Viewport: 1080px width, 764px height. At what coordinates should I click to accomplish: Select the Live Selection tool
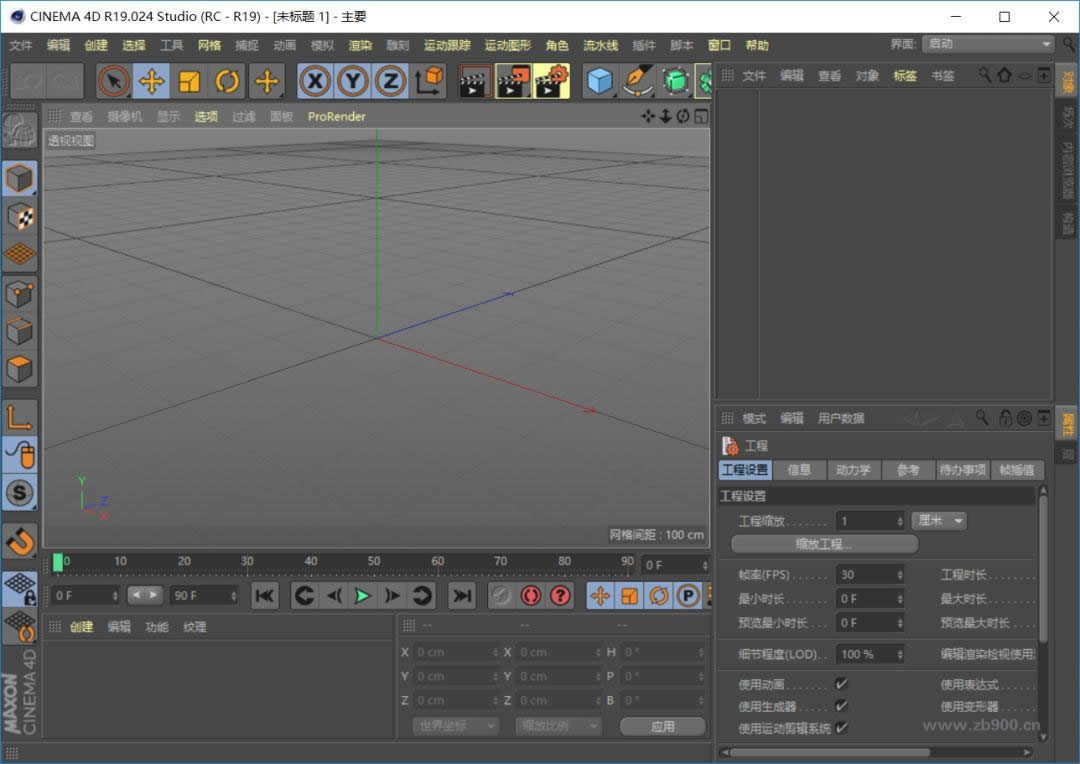click(x=113, y=81)
